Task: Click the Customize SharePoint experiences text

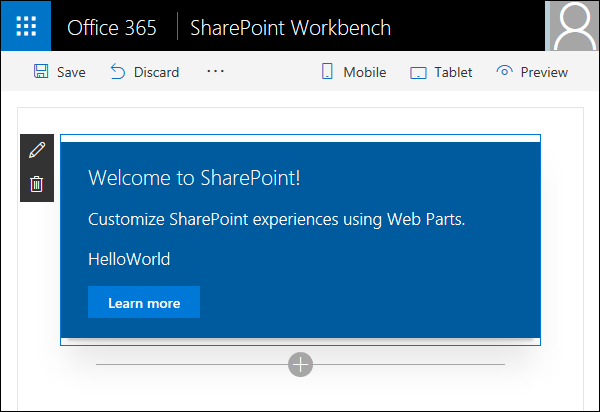Action: point(277,220)
